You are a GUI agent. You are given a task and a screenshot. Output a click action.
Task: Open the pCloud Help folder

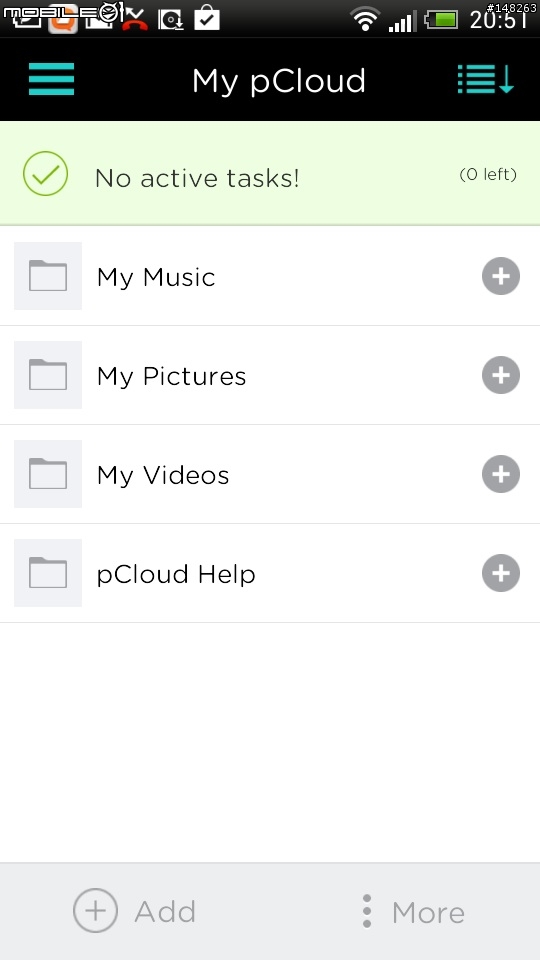click(x=270, y=574)
